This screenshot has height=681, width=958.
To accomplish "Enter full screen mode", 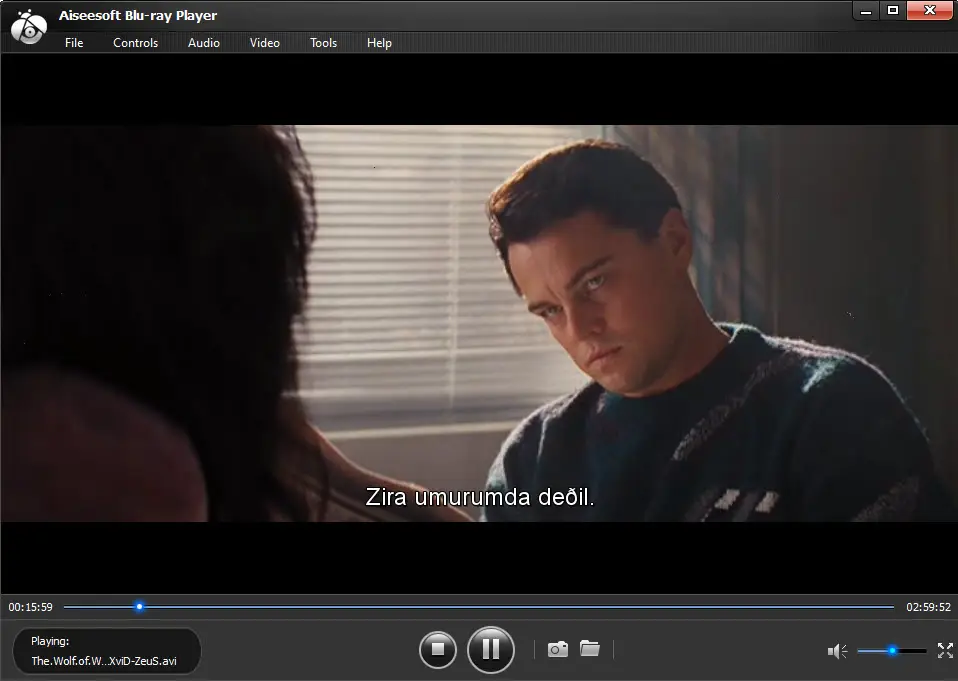I will click(x=945, y=650).
